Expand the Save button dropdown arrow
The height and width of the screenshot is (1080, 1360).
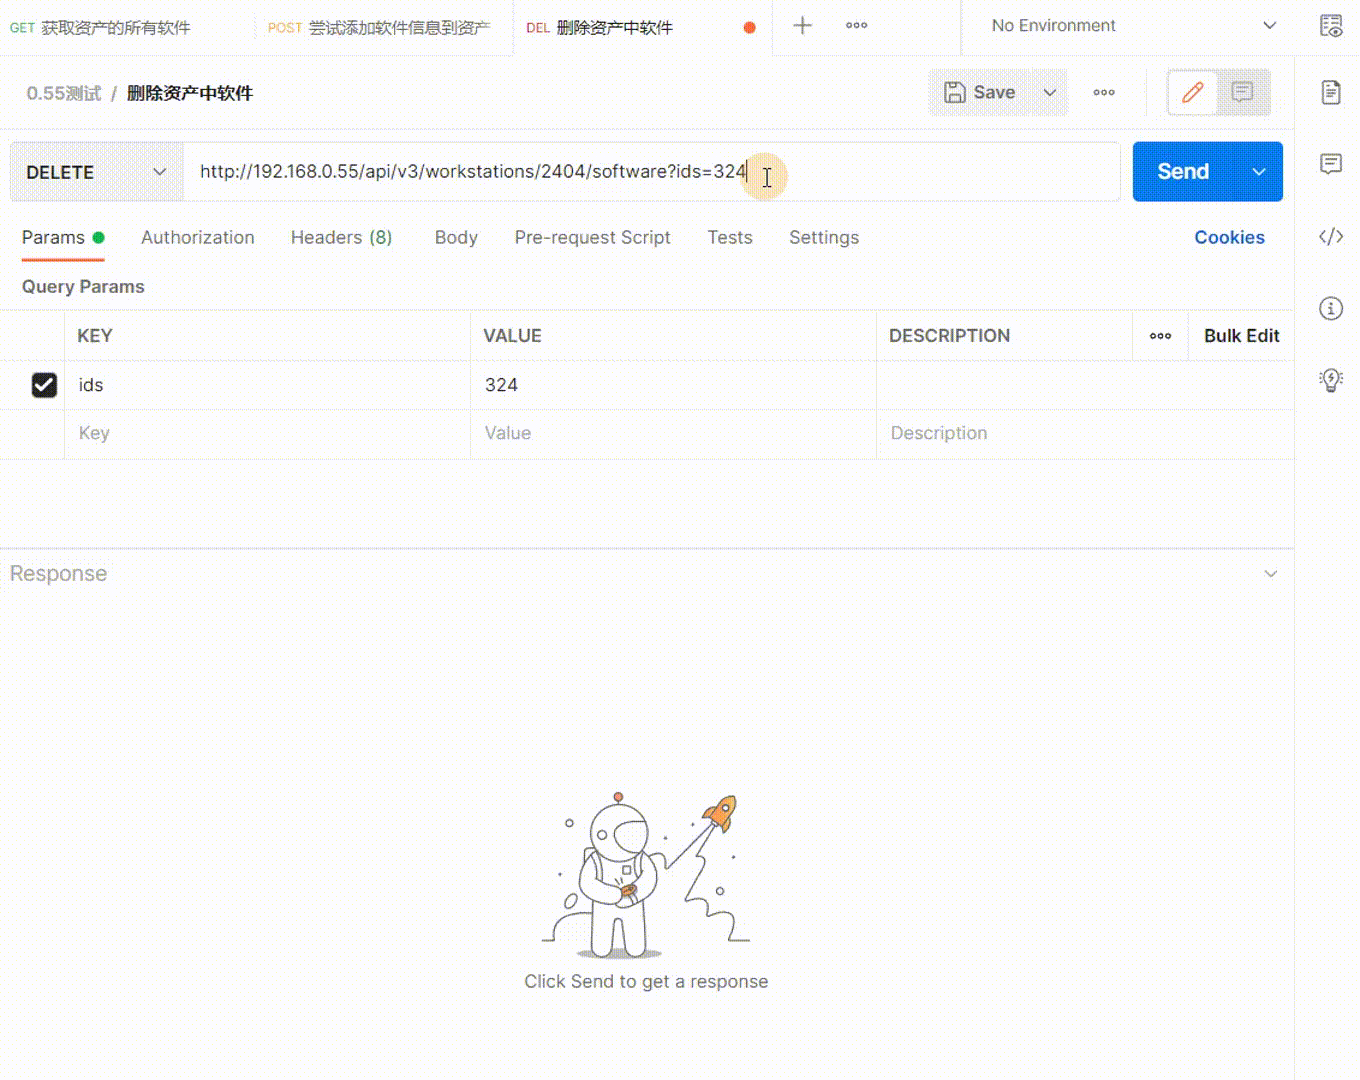coord(1050,92)
